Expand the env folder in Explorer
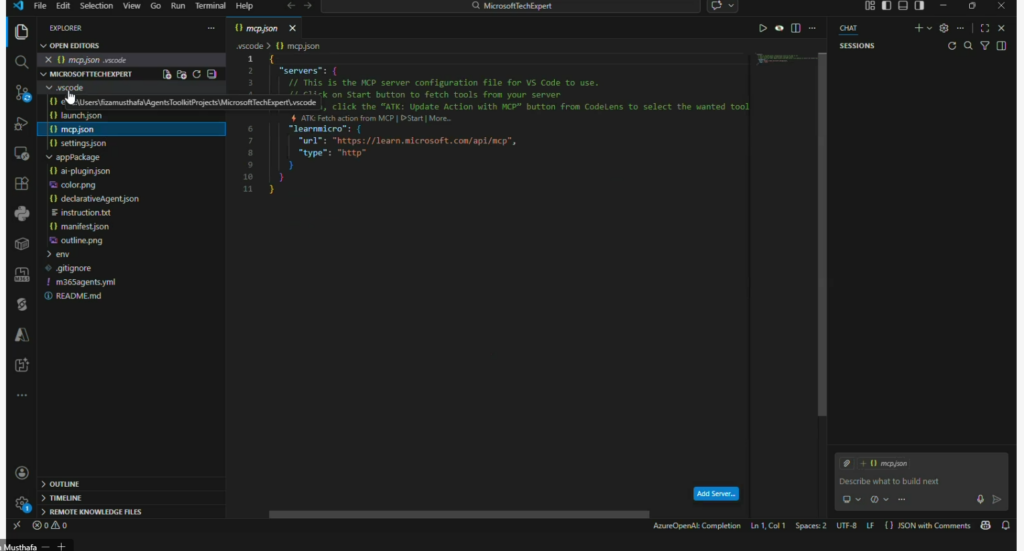The width and height of the screenshot is (1024, 551). (x=62, y=254)
